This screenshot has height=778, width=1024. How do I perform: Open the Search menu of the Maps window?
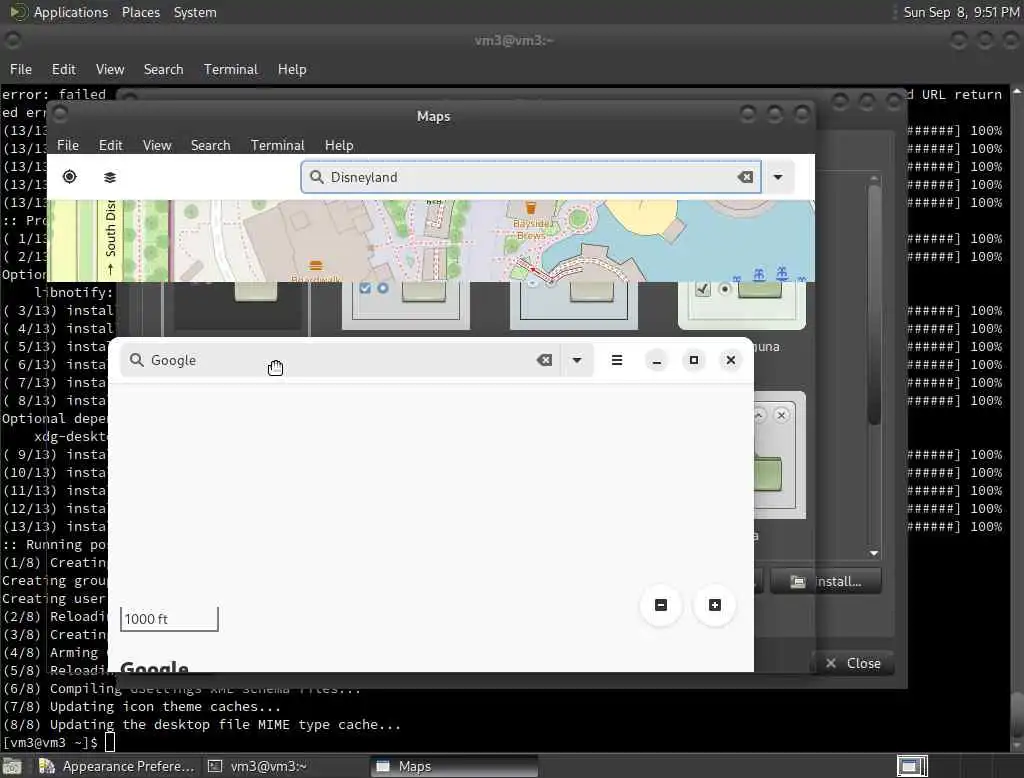click(x=210, y=145)
